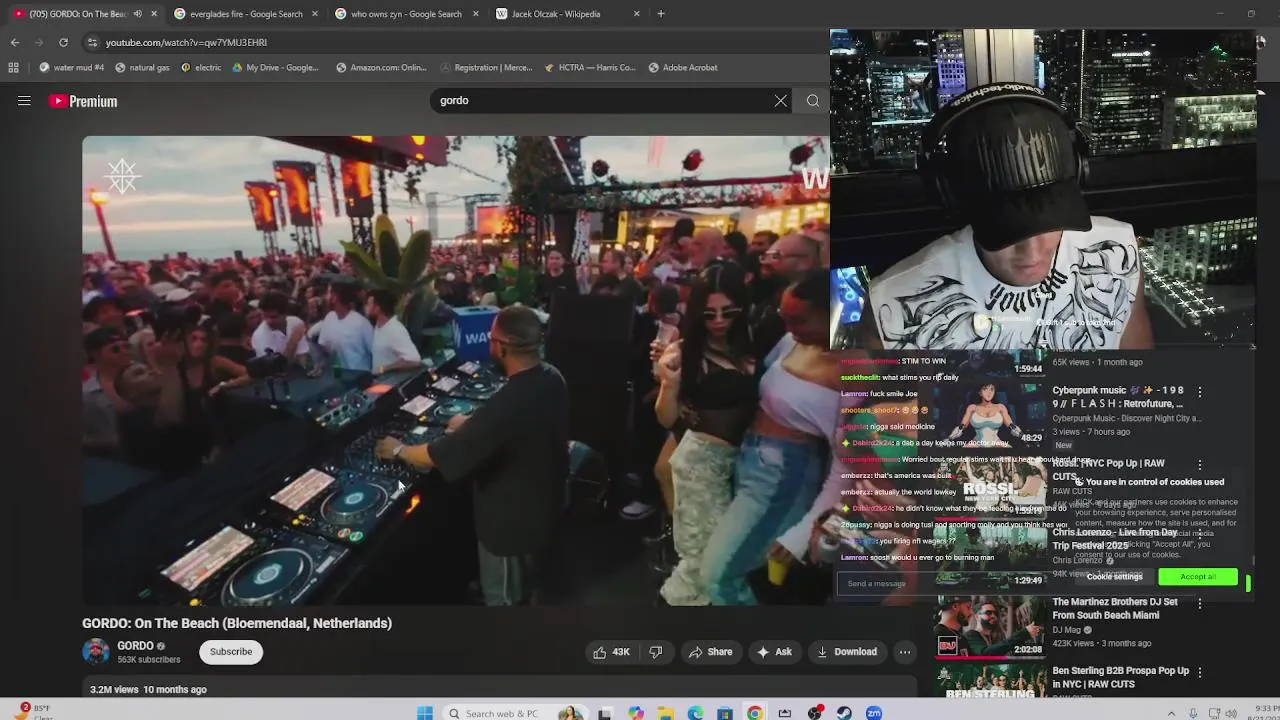Open the Registration Mercedes bookmark
1280x720 pixels.
coord(485,67)
